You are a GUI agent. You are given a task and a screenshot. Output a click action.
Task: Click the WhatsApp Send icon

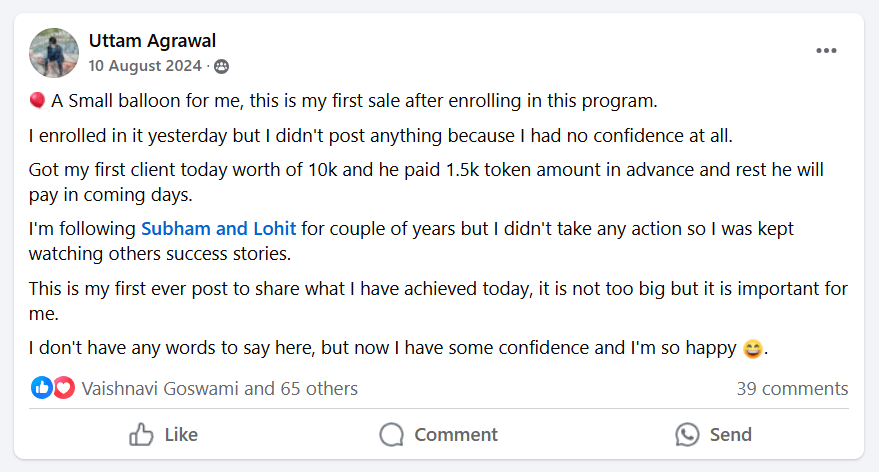(x=687, y=435)
